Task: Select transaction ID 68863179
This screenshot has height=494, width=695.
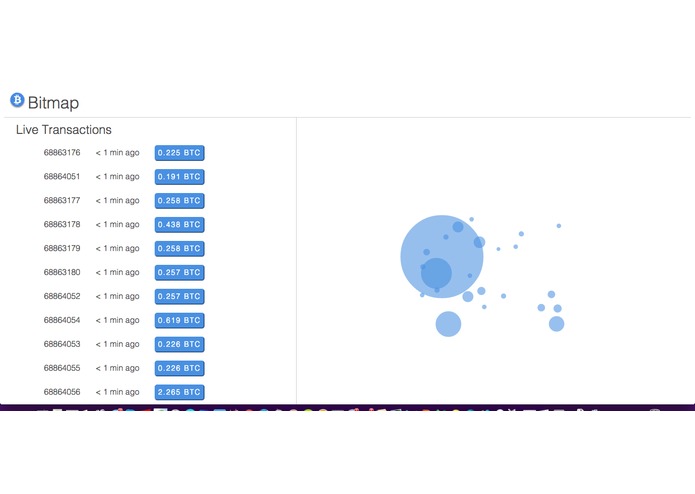Action: coord(62,248)
